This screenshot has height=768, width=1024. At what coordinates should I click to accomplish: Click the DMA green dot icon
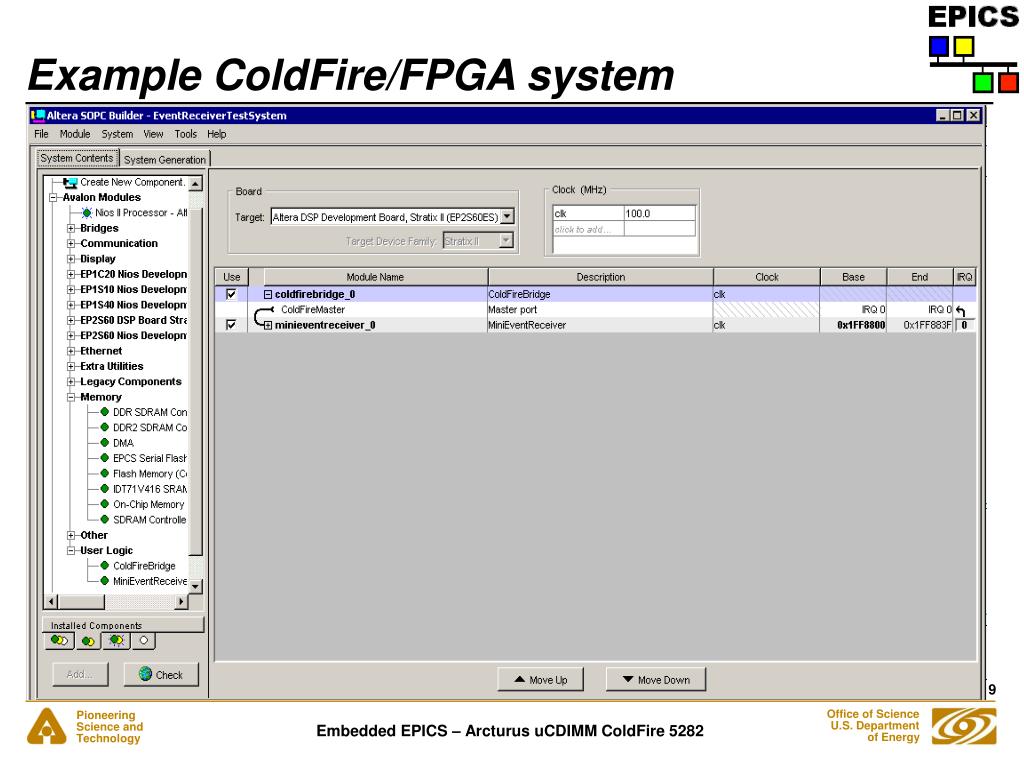[x=104, y=443]
